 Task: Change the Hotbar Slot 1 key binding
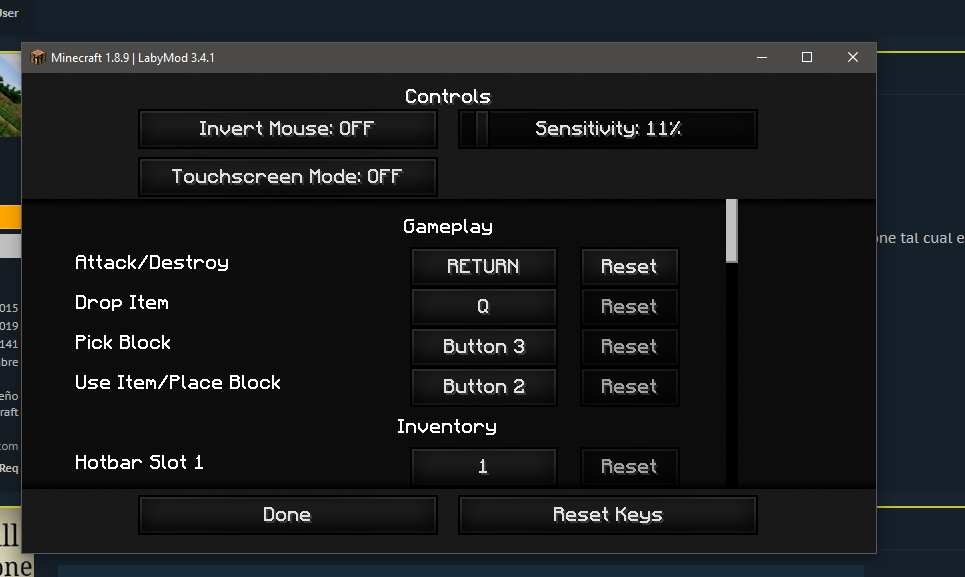[x=484, y=467]
